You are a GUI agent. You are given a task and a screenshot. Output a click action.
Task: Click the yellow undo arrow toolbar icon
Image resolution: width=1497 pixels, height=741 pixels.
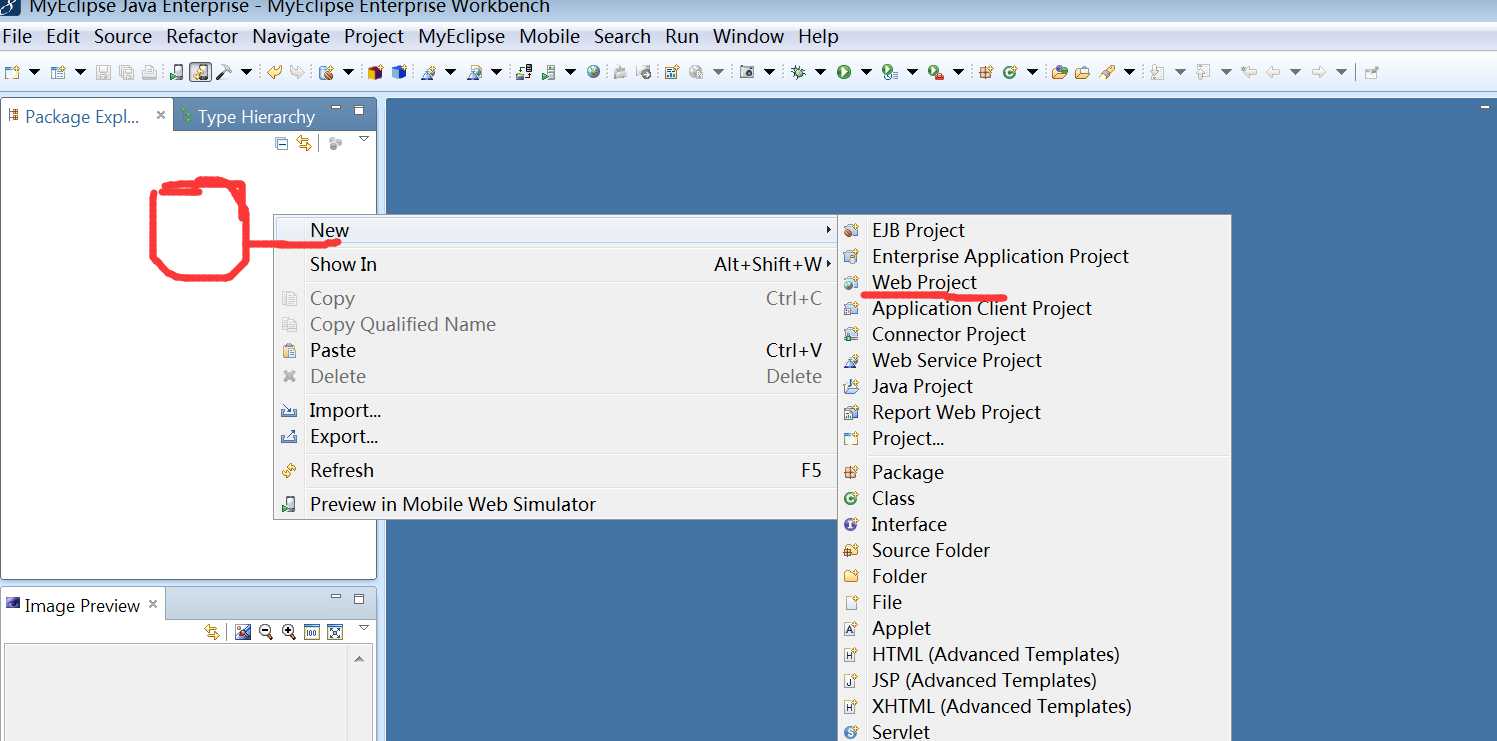click(x=275, y=72)
